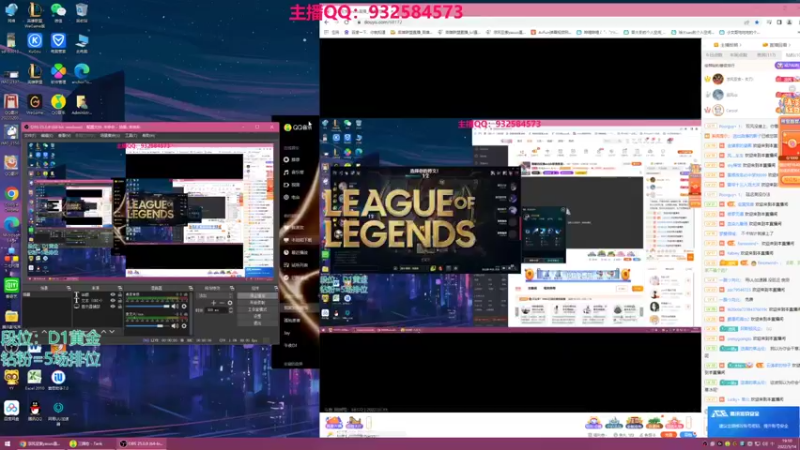800x450 pixels.
Task: Open the Network desktop icon
Action: tap(11, 11)
